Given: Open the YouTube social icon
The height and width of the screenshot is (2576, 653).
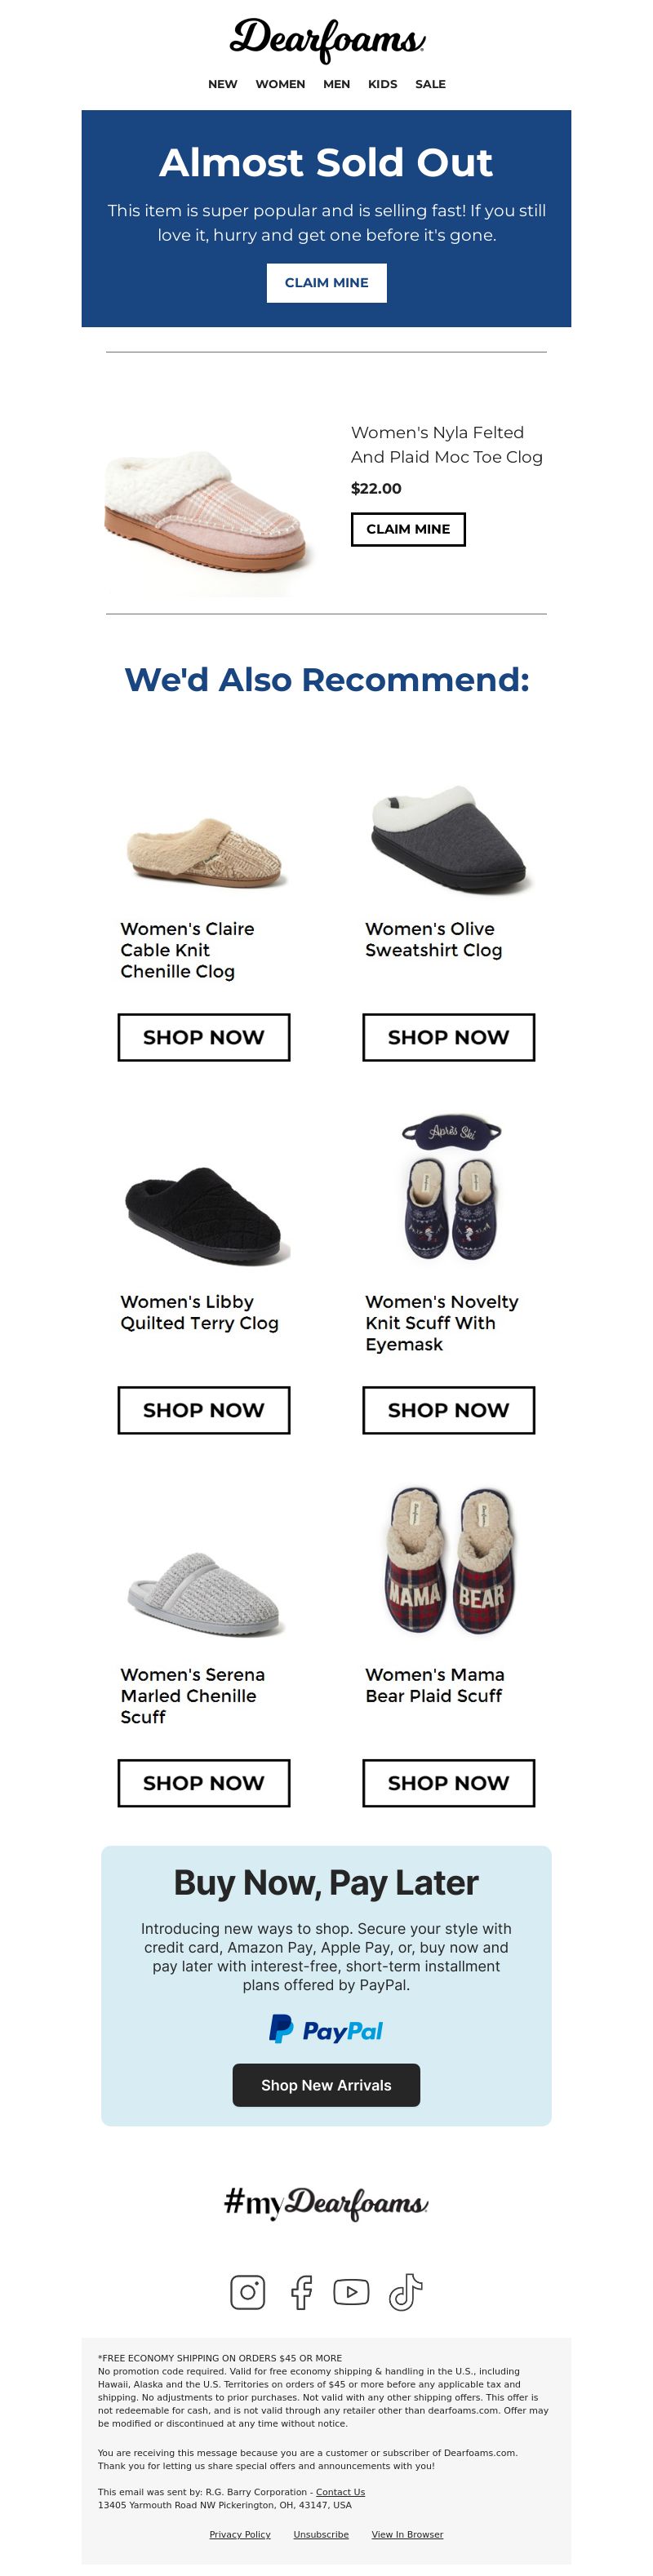Looking at the screenshot, I should (x=351, y=2291).
